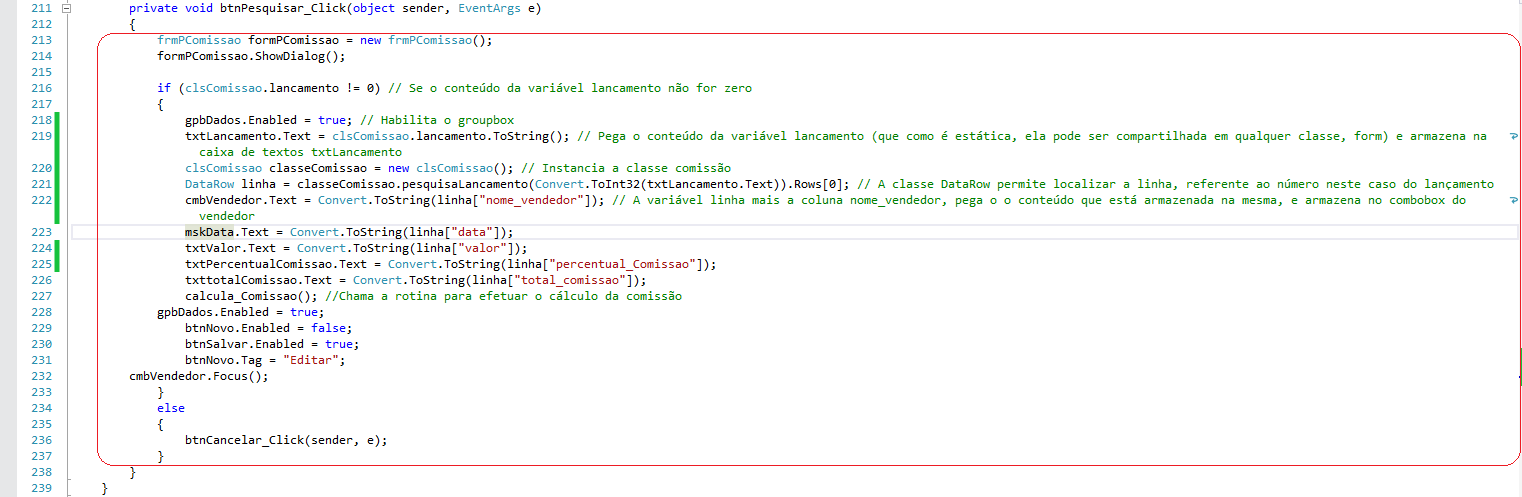Collapse the btnPesquisar_Click method outline
The width and height of the screenshot is (1522, 497).
click(67, 8)
